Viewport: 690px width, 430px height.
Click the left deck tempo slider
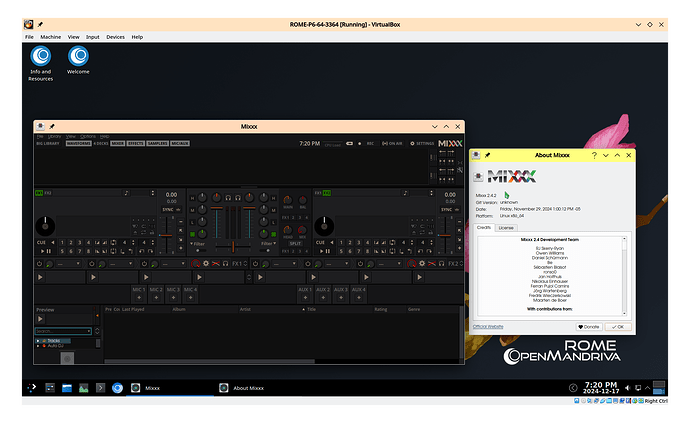pyautogui.click(x=166, y=236)
